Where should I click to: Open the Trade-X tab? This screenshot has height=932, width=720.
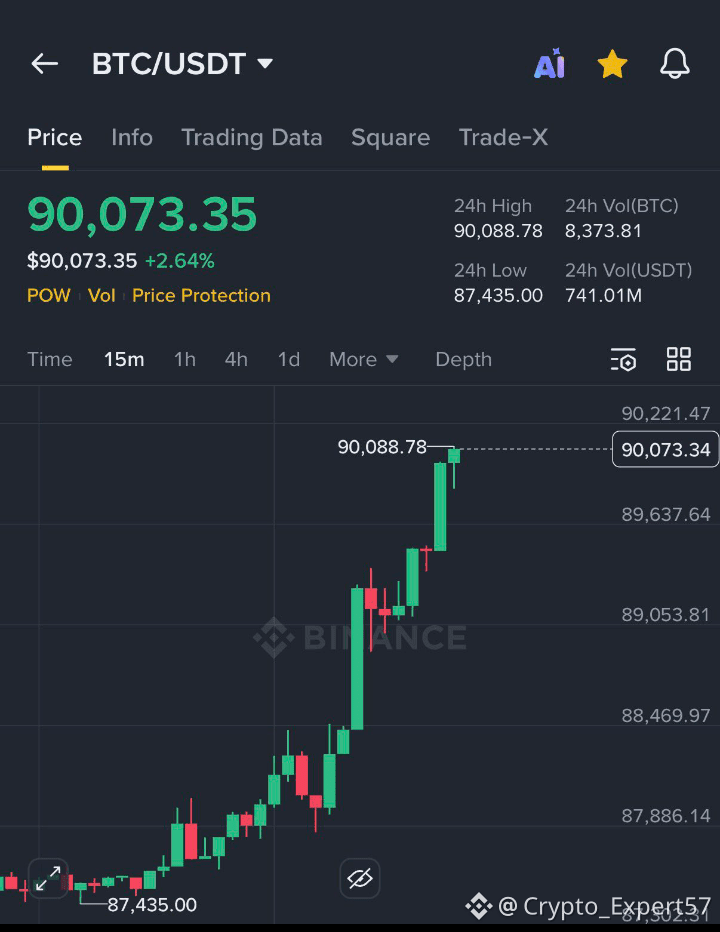504,137
